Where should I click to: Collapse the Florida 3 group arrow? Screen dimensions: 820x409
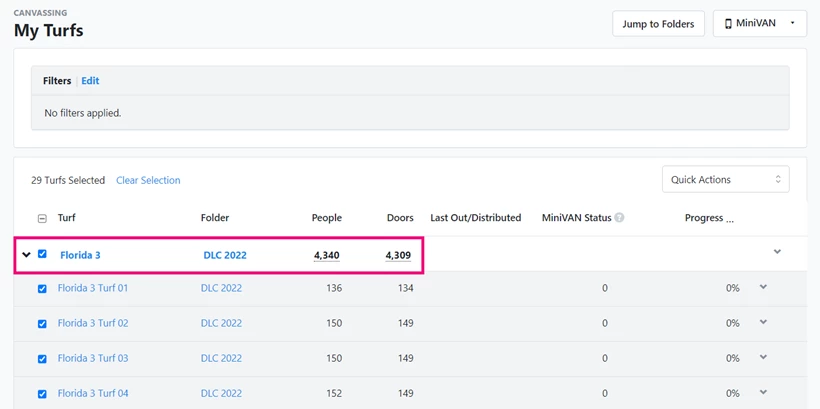(x=26, y=255)
